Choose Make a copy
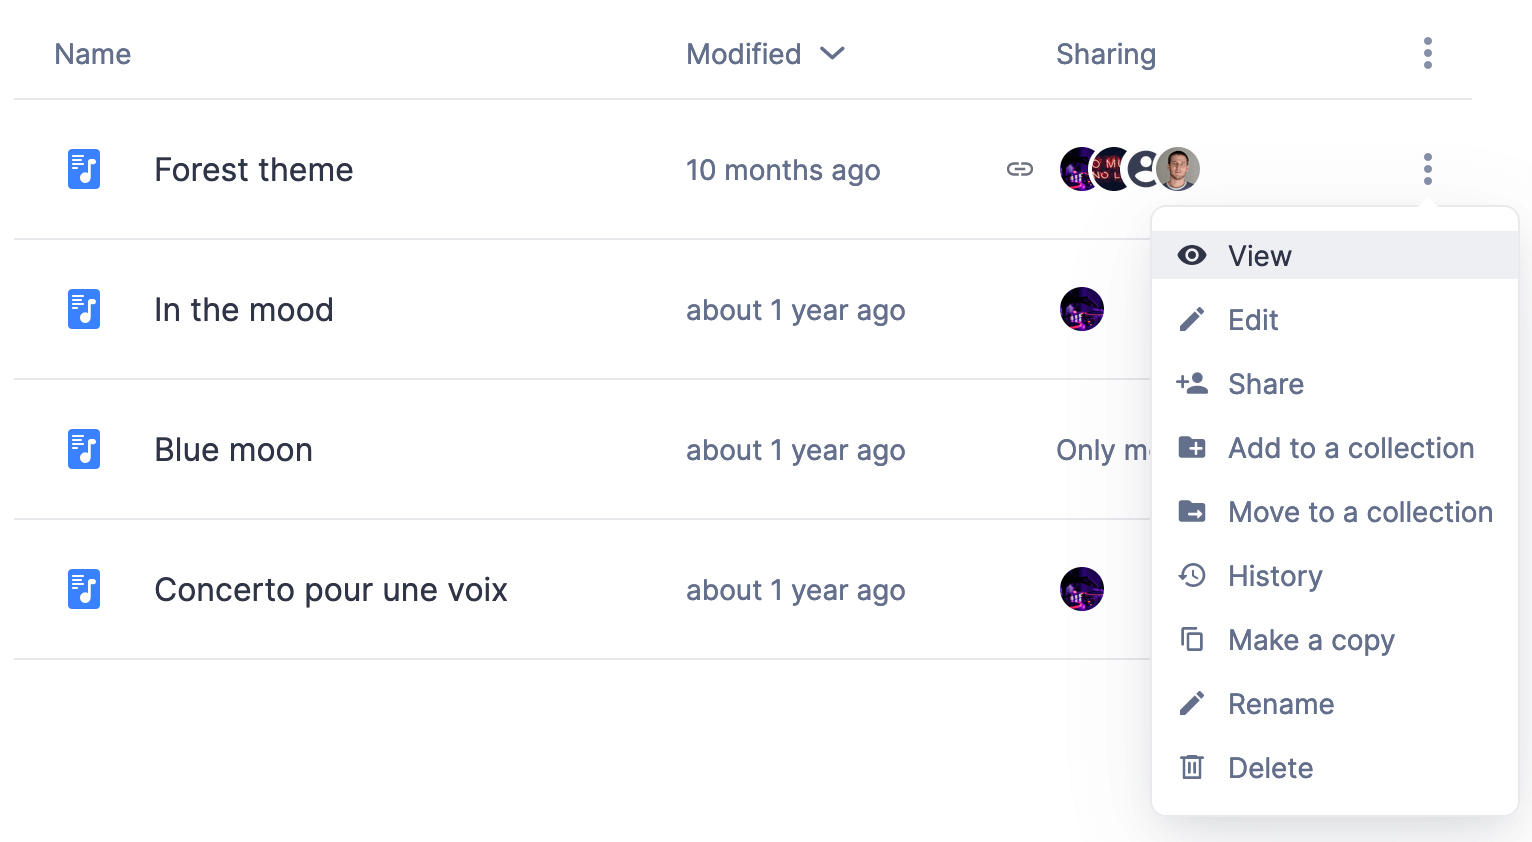 pos(1310,640)
